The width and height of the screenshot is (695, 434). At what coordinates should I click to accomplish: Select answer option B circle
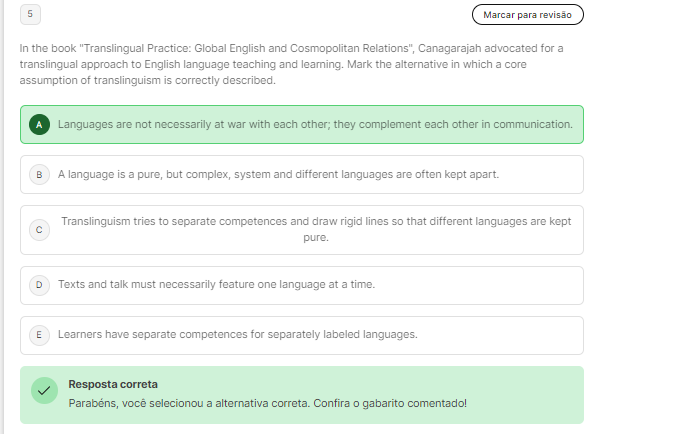click(x=39, y=175)
